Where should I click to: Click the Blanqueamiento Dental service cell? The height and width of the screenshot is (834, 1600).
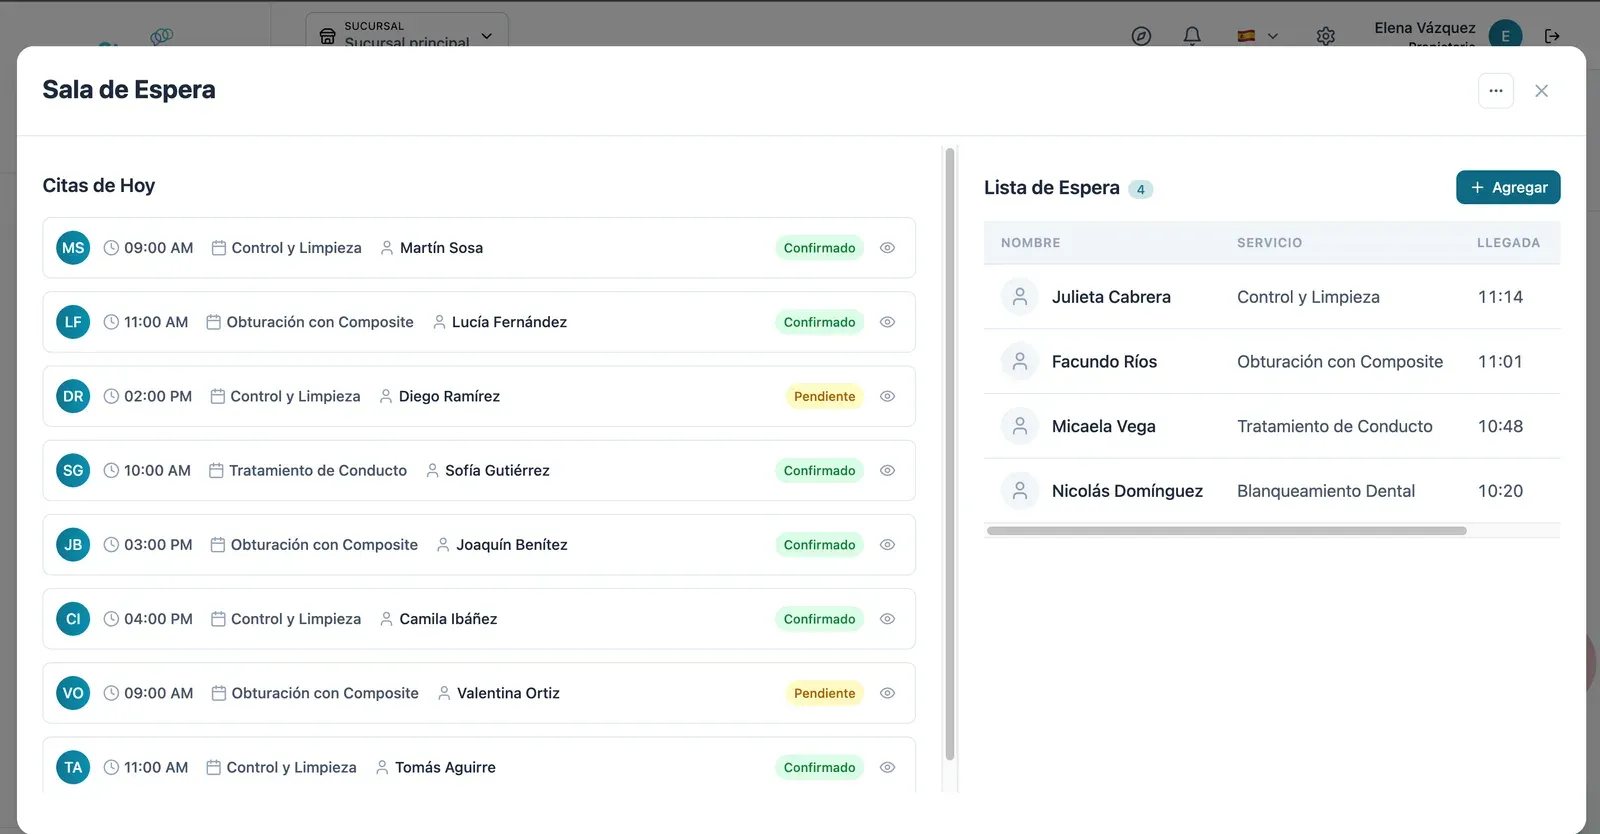[x=1326, y=491]
